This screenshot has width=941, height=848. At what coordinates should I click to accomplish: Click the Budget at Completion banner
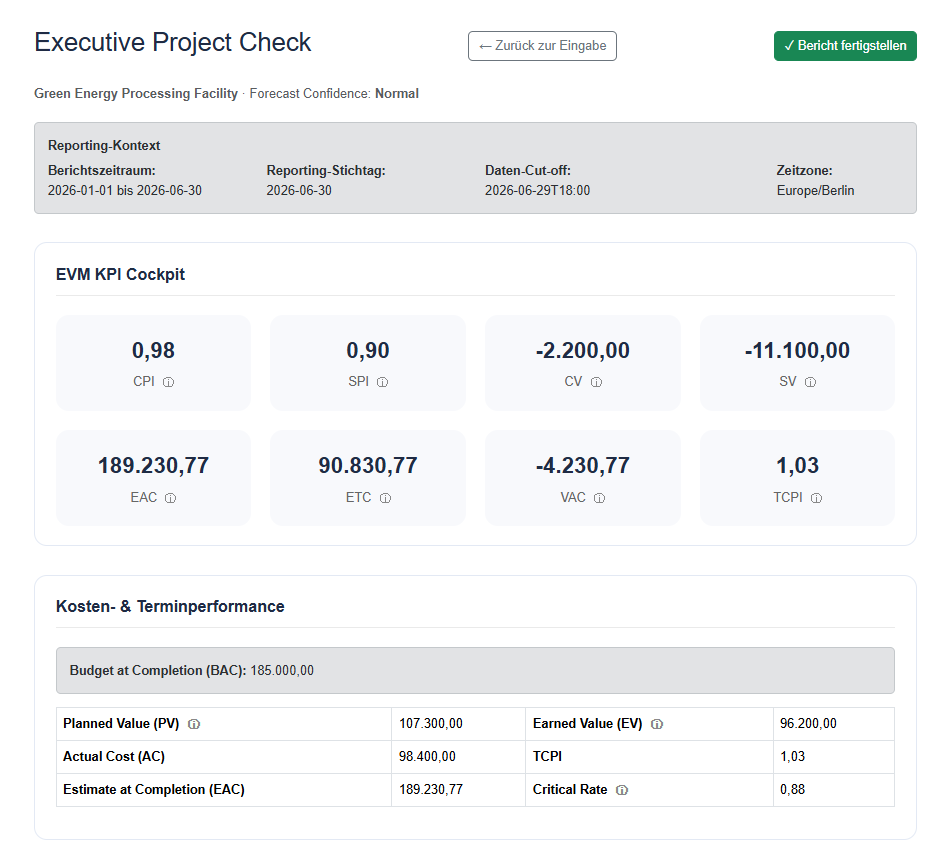tap(475, 670)
